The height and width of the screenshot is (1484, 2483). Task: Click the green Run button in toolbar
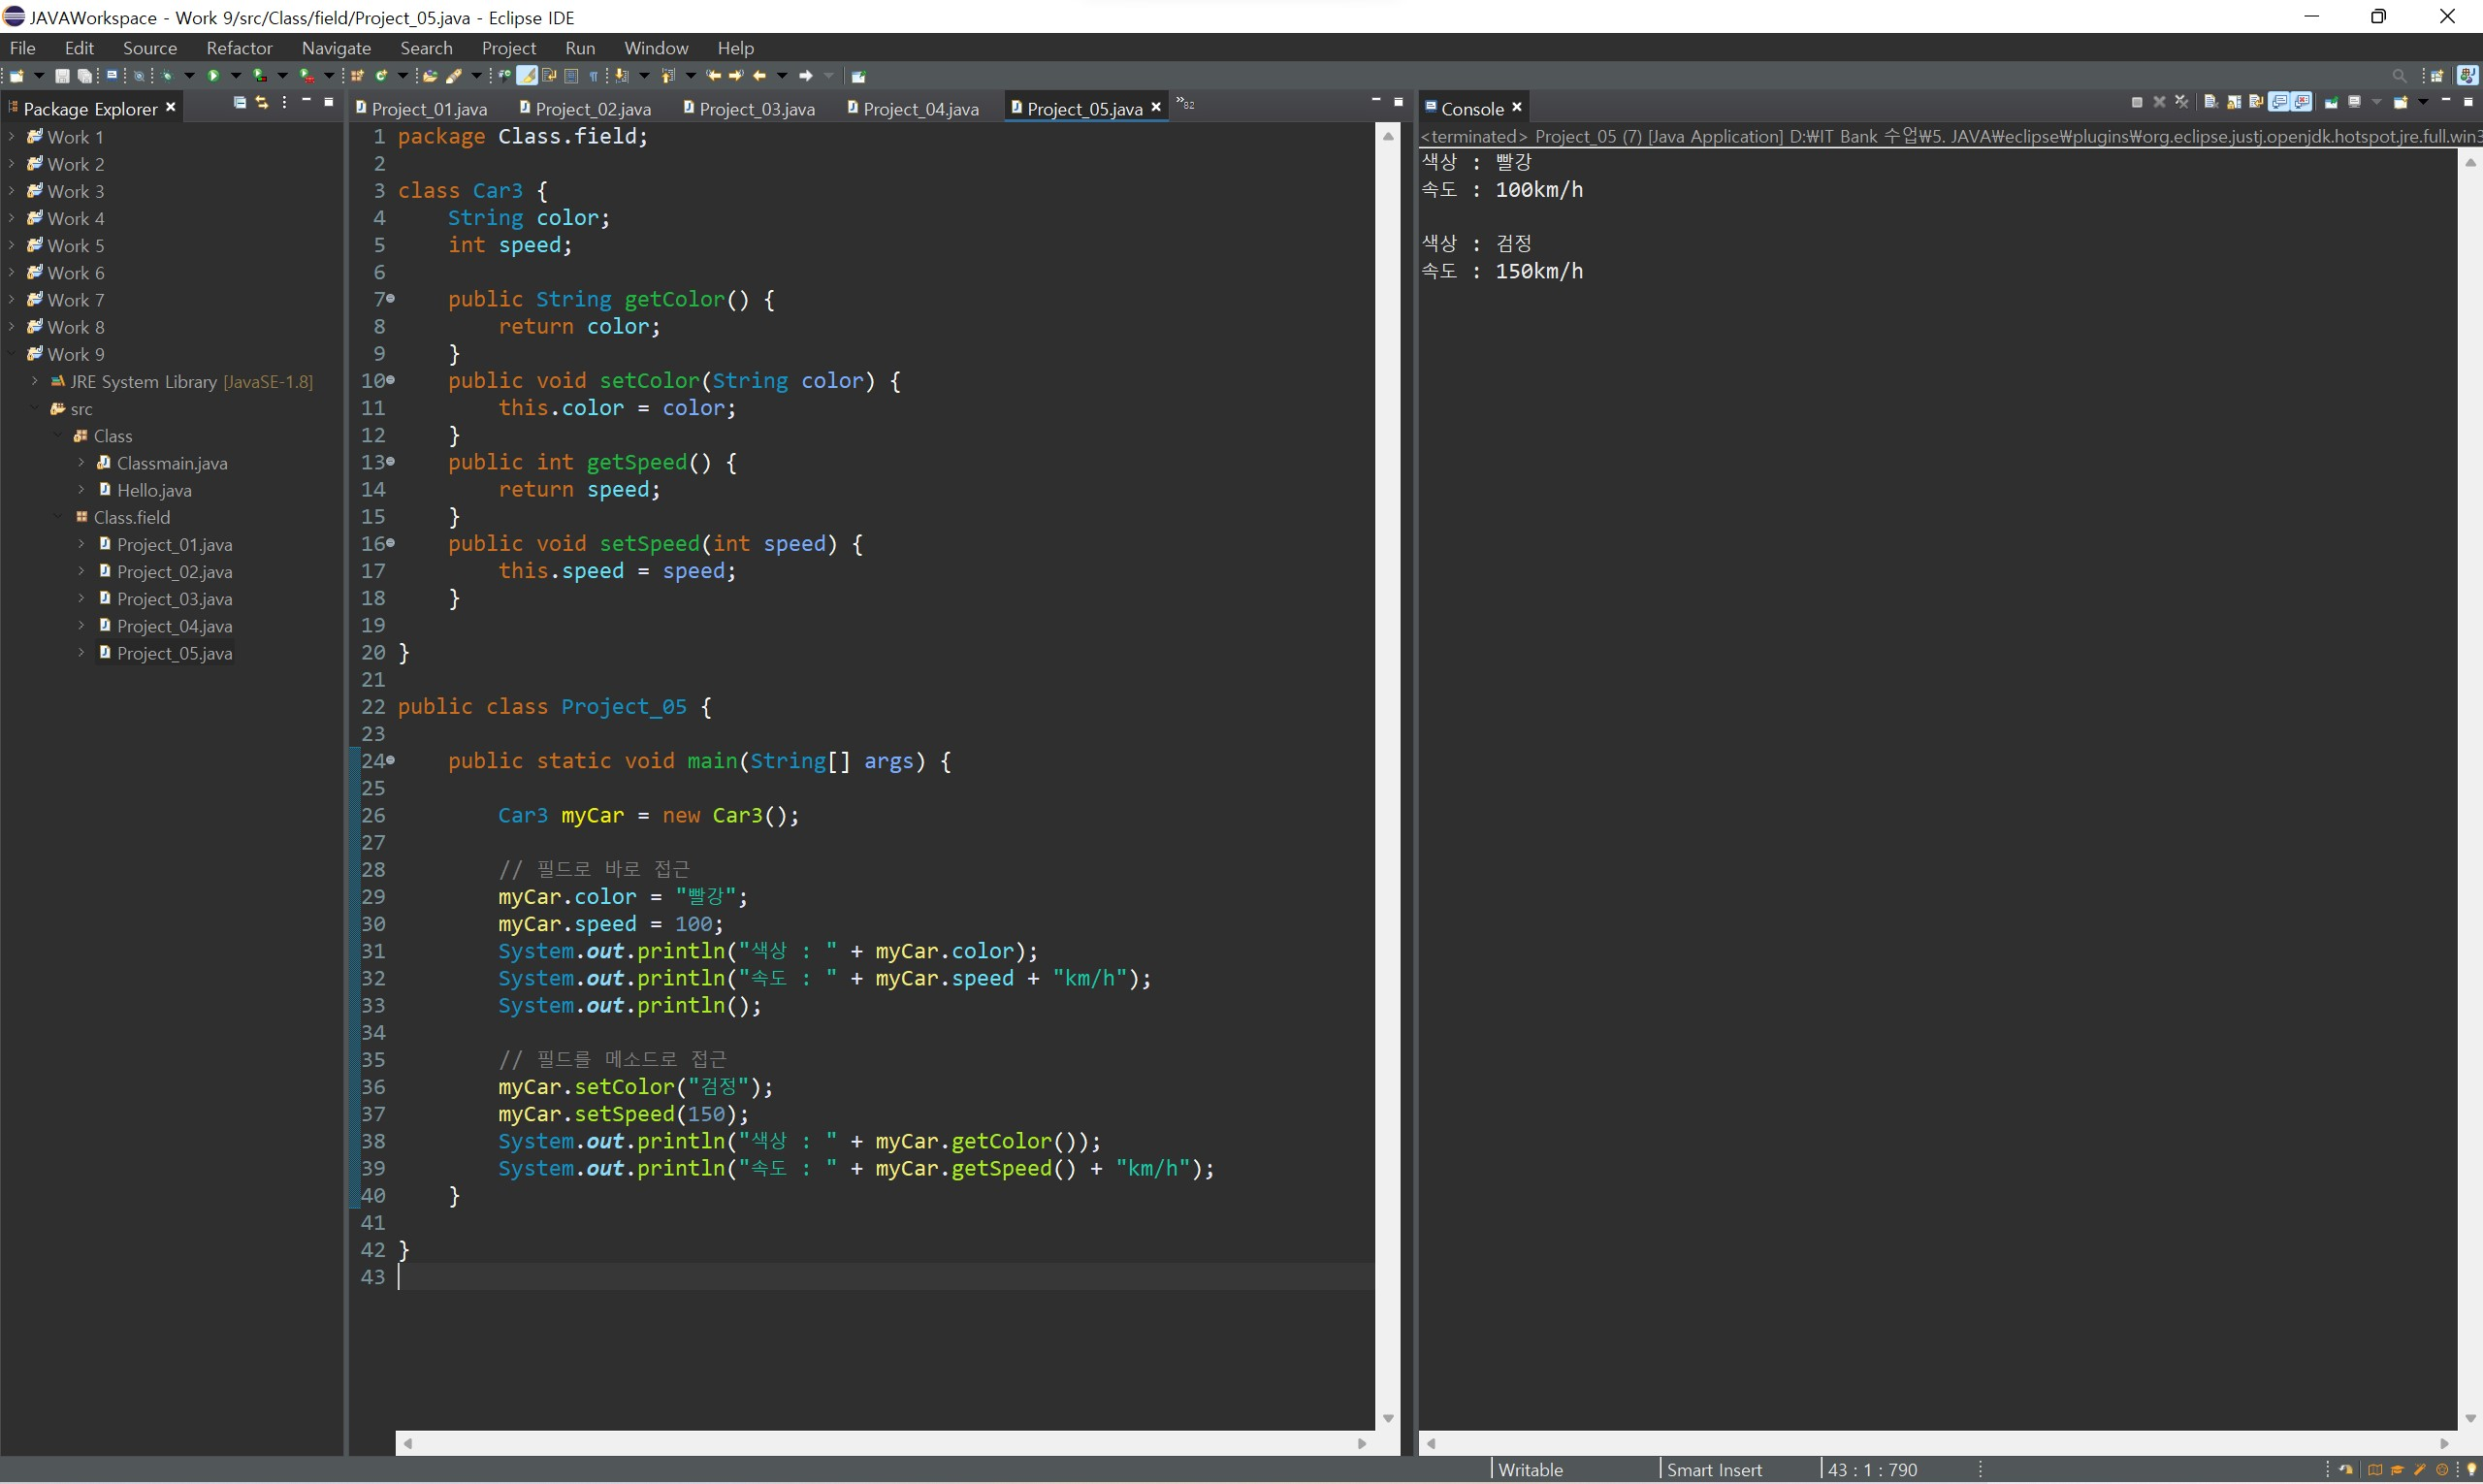[x=213, y=76]
